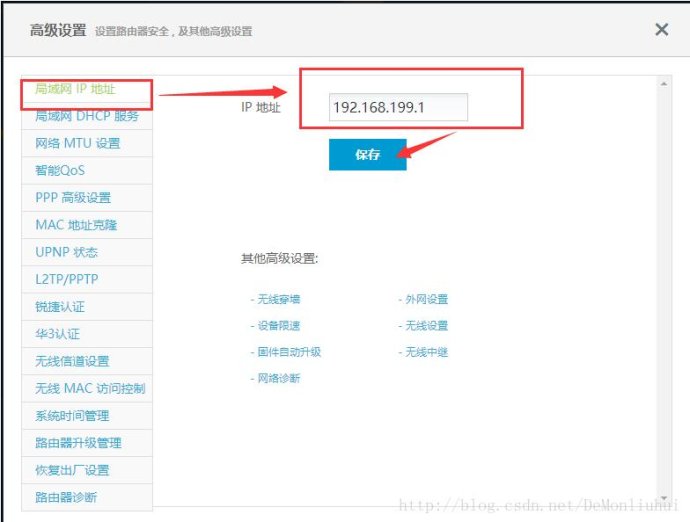Open 局域网 DHCP 服务 settings
Viewport: 690px width, 522px height.
click(87, 116)
